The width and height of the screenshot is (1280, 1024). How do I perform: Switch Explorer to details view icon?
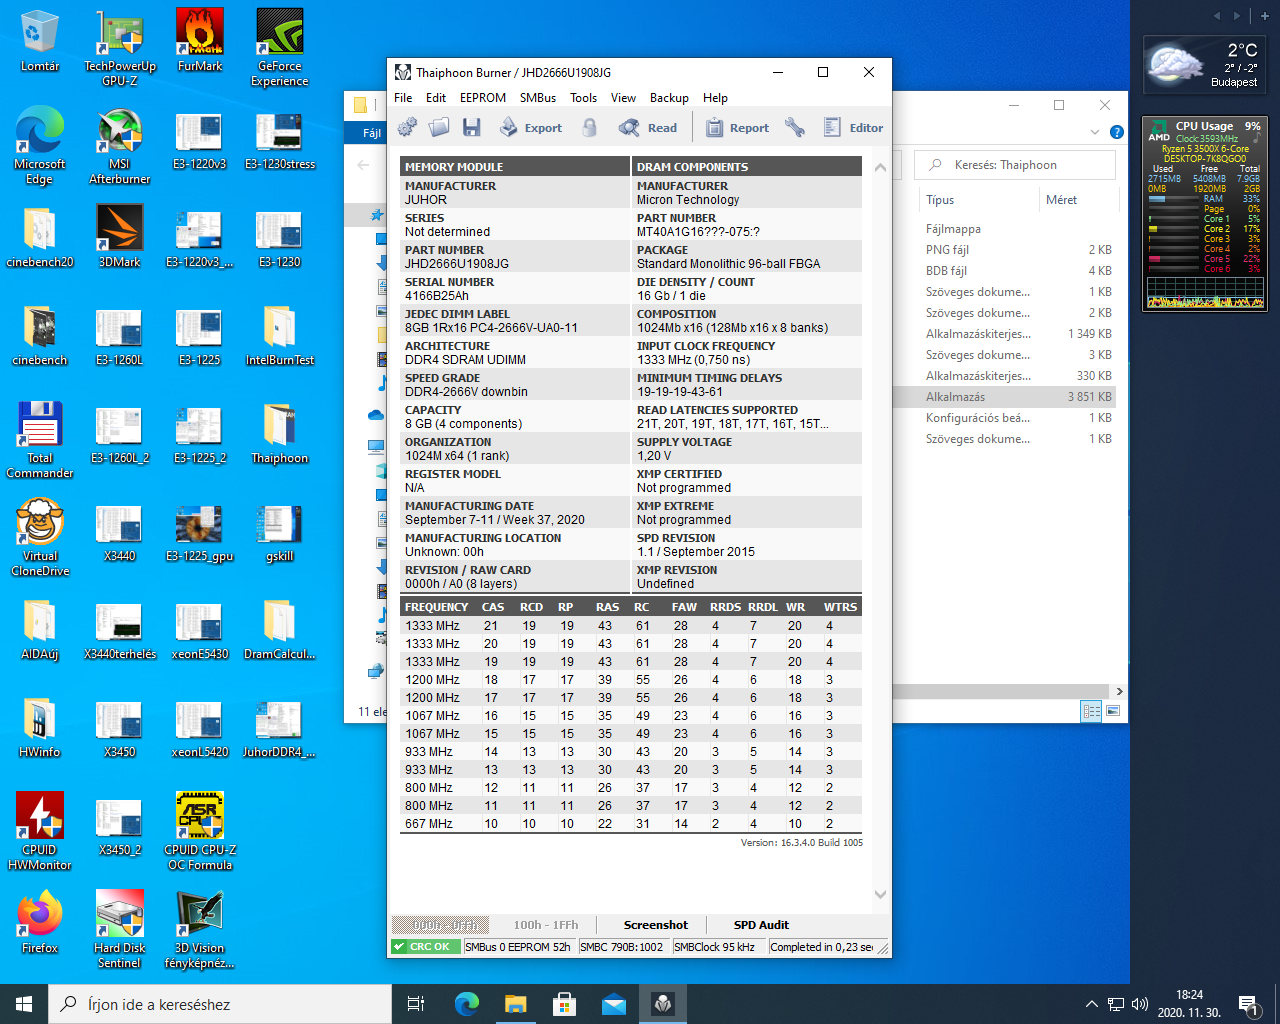pos(1091,711)
